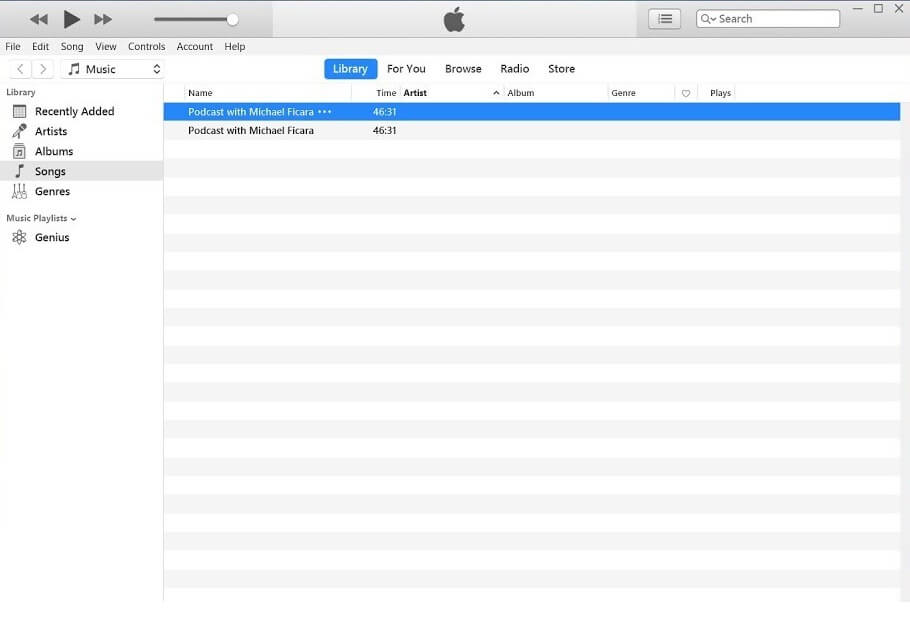The image size is (910, 630).
Task: Click inside the Search field
Action: 767,18
